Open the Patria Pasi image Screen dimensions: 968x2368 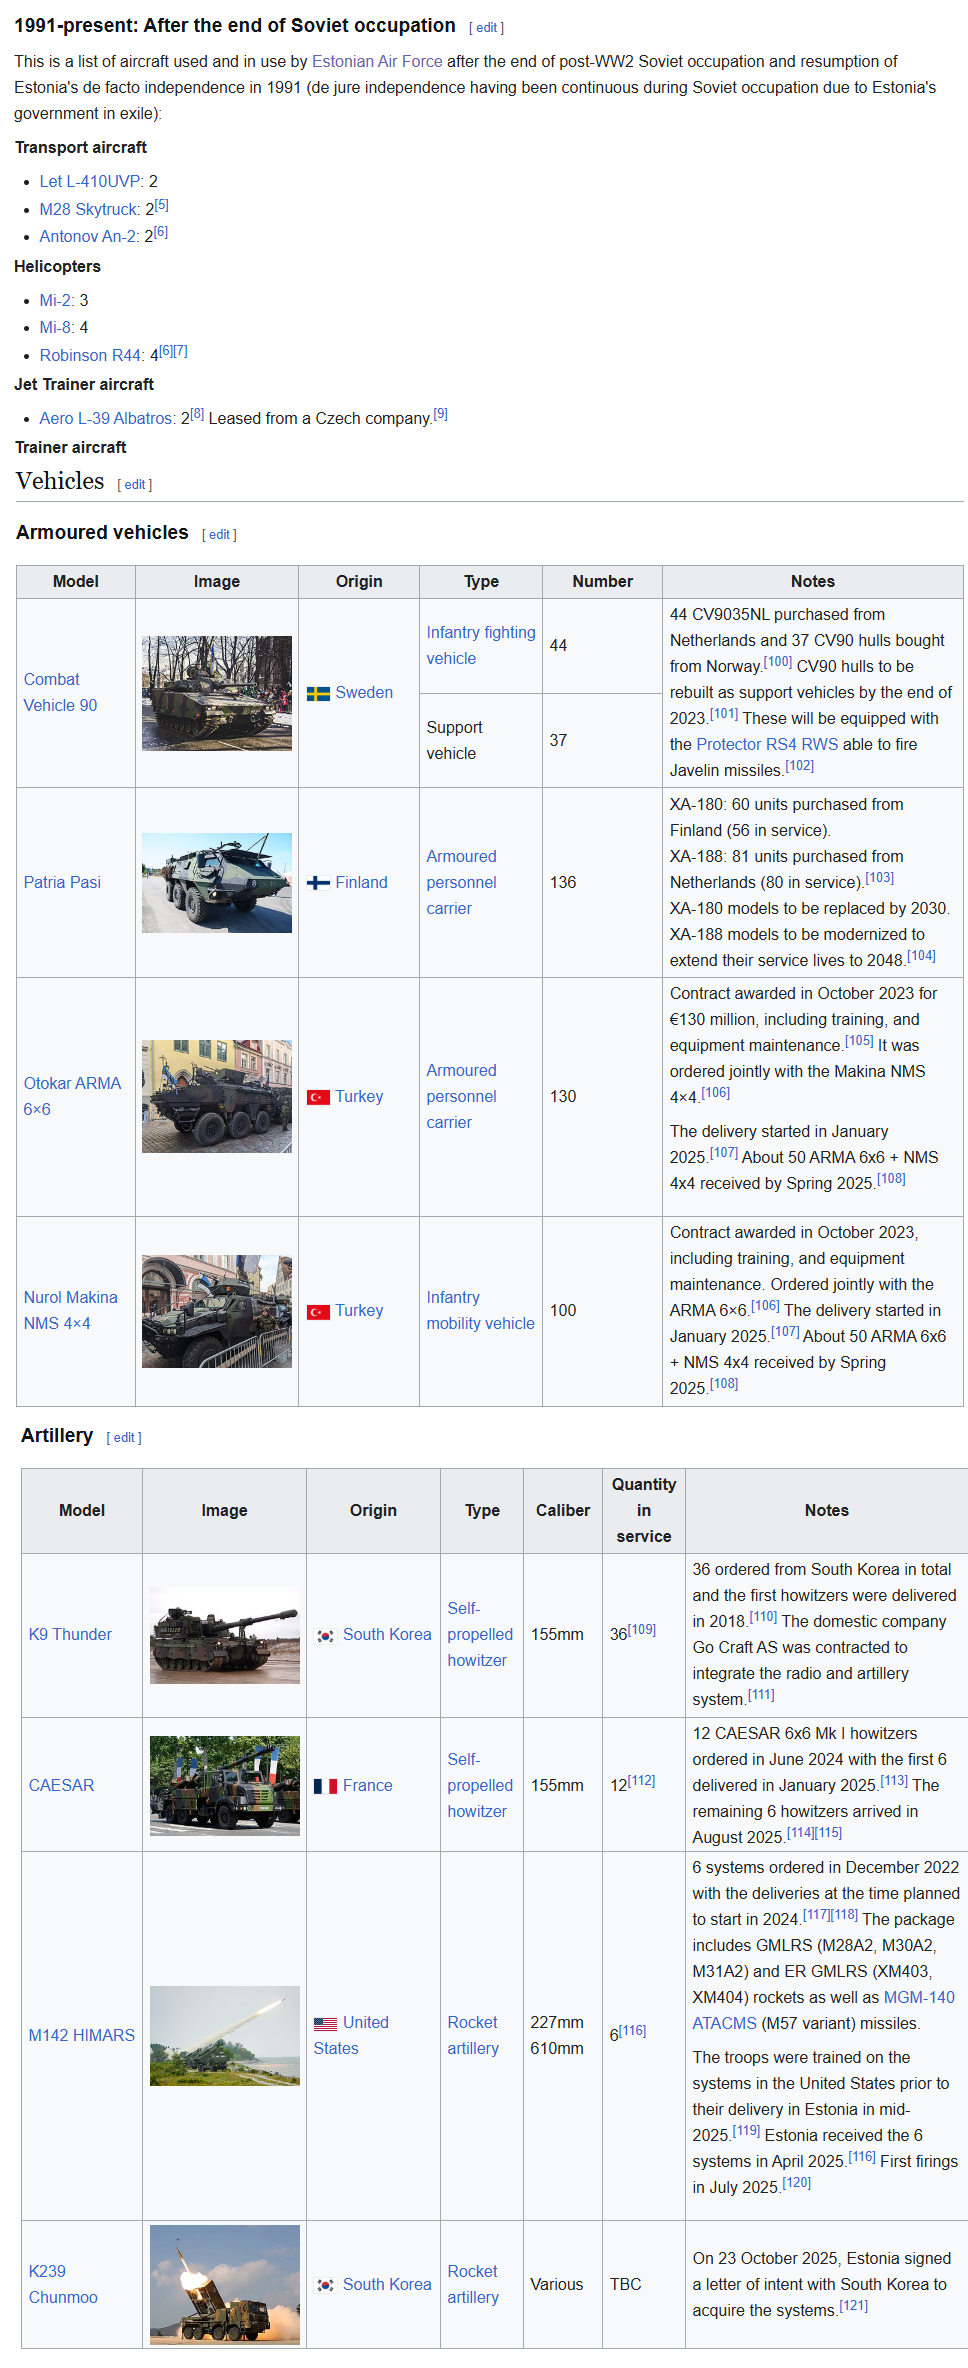point(217,883)
